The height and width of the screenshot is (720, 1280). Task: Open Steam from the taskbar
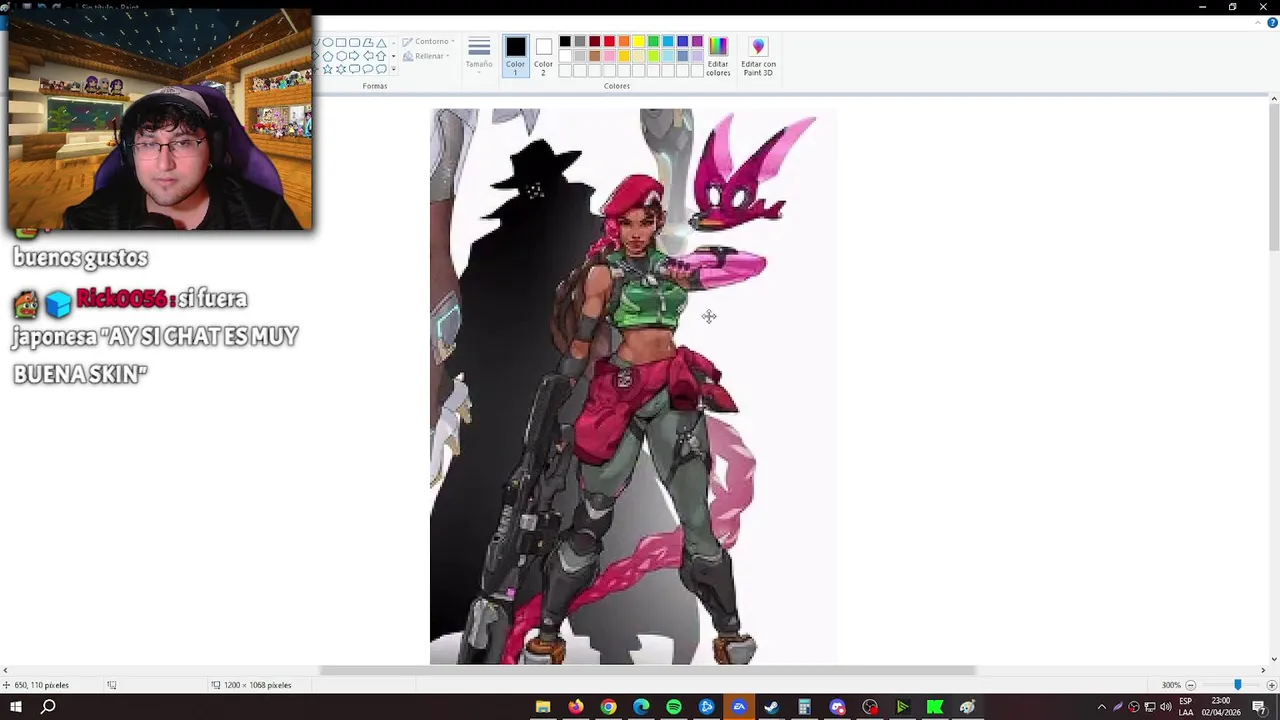click(x=771, y=707)
